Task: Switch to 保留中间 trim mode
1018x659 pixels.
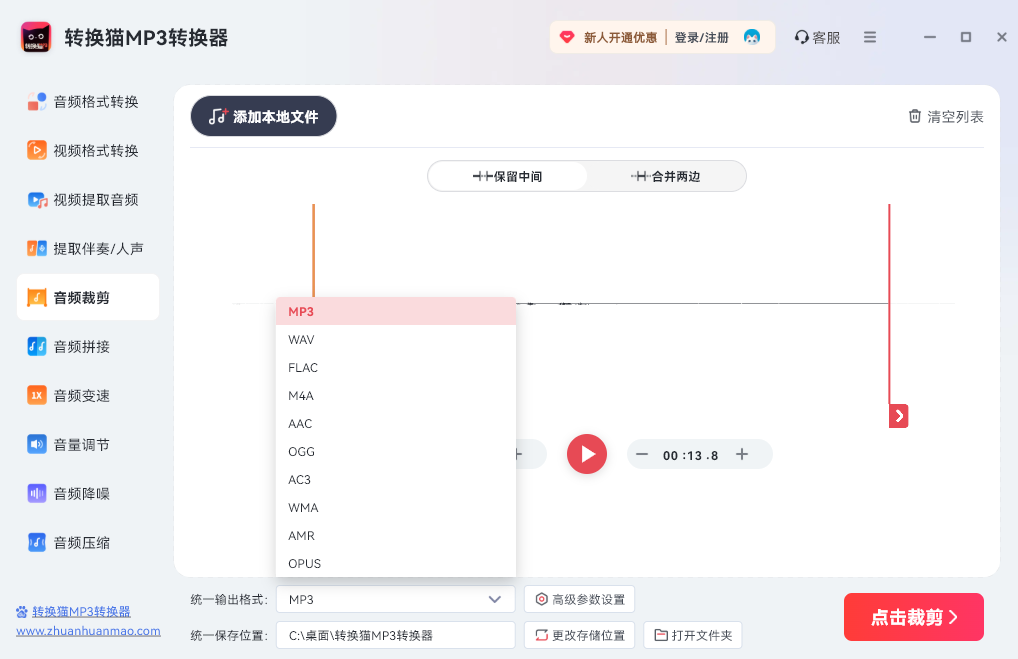Action: [507, 175]
